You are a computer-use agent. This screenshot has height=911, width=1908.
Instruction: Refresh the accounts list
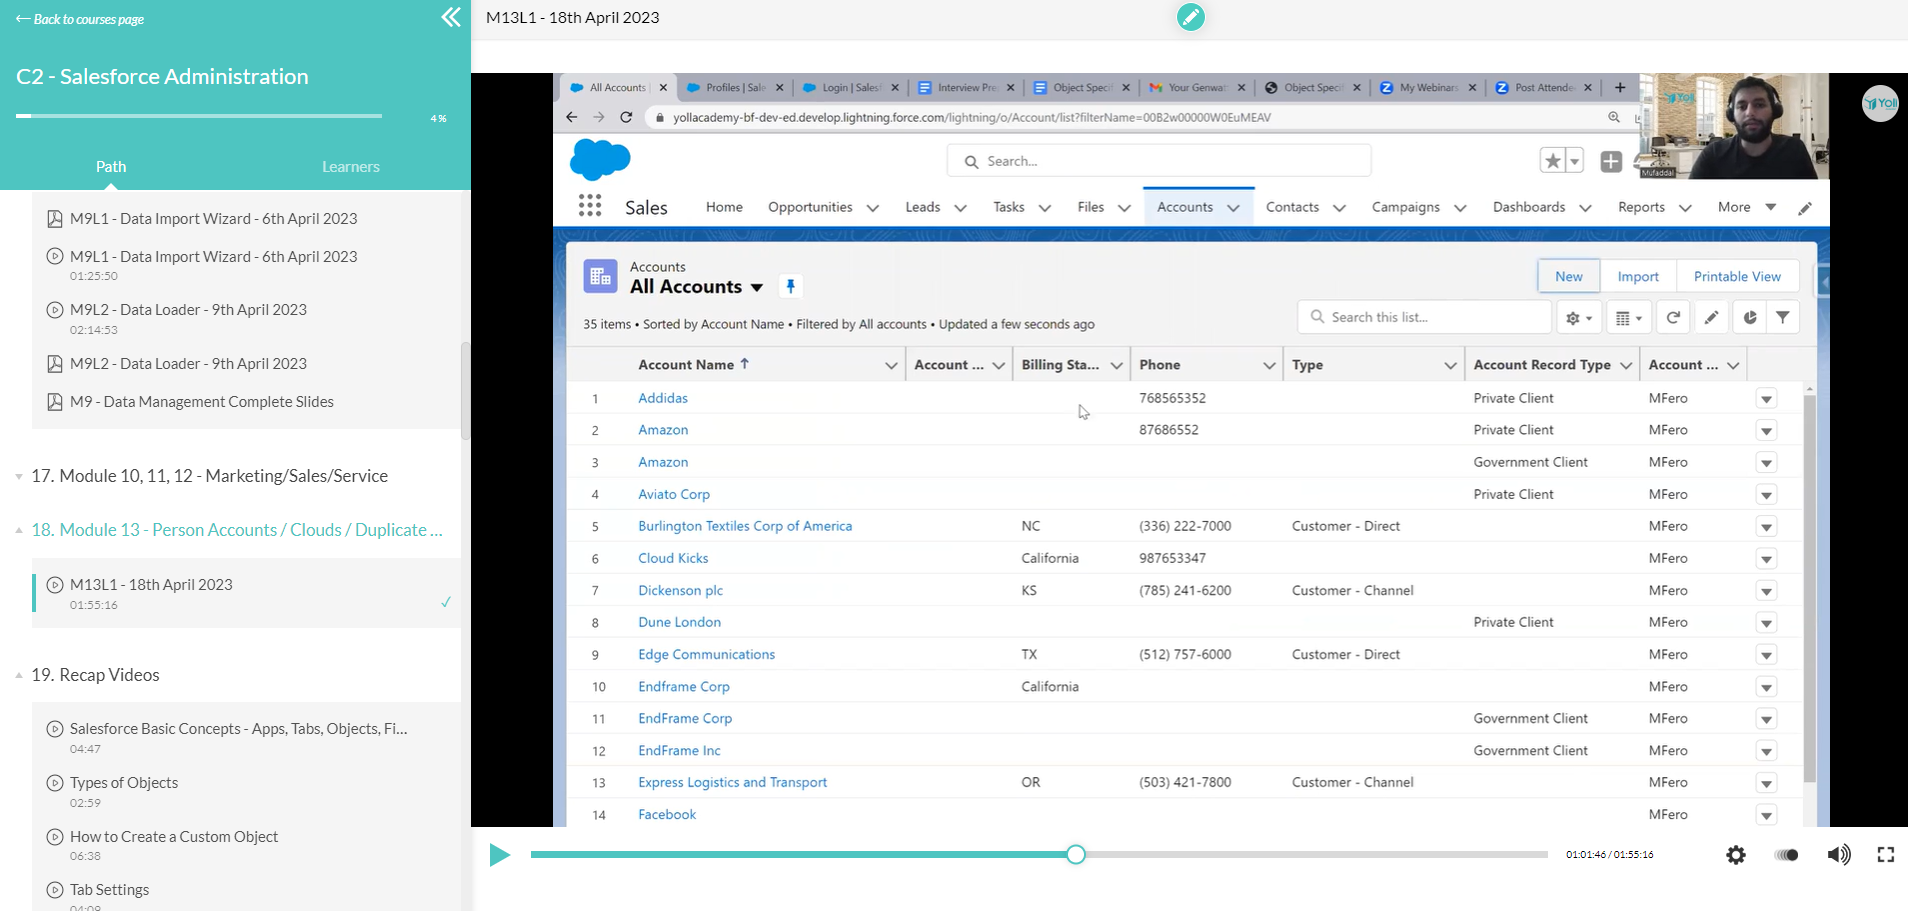click(x=1673, y=318)
